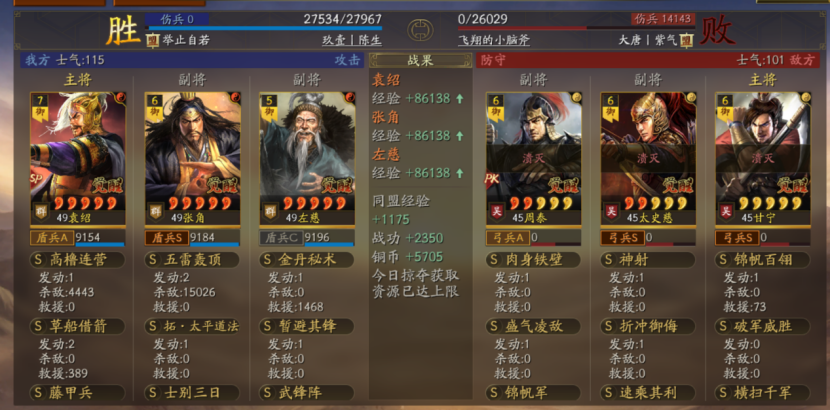Open the 太史慈 general portrait card

point(648,159)
